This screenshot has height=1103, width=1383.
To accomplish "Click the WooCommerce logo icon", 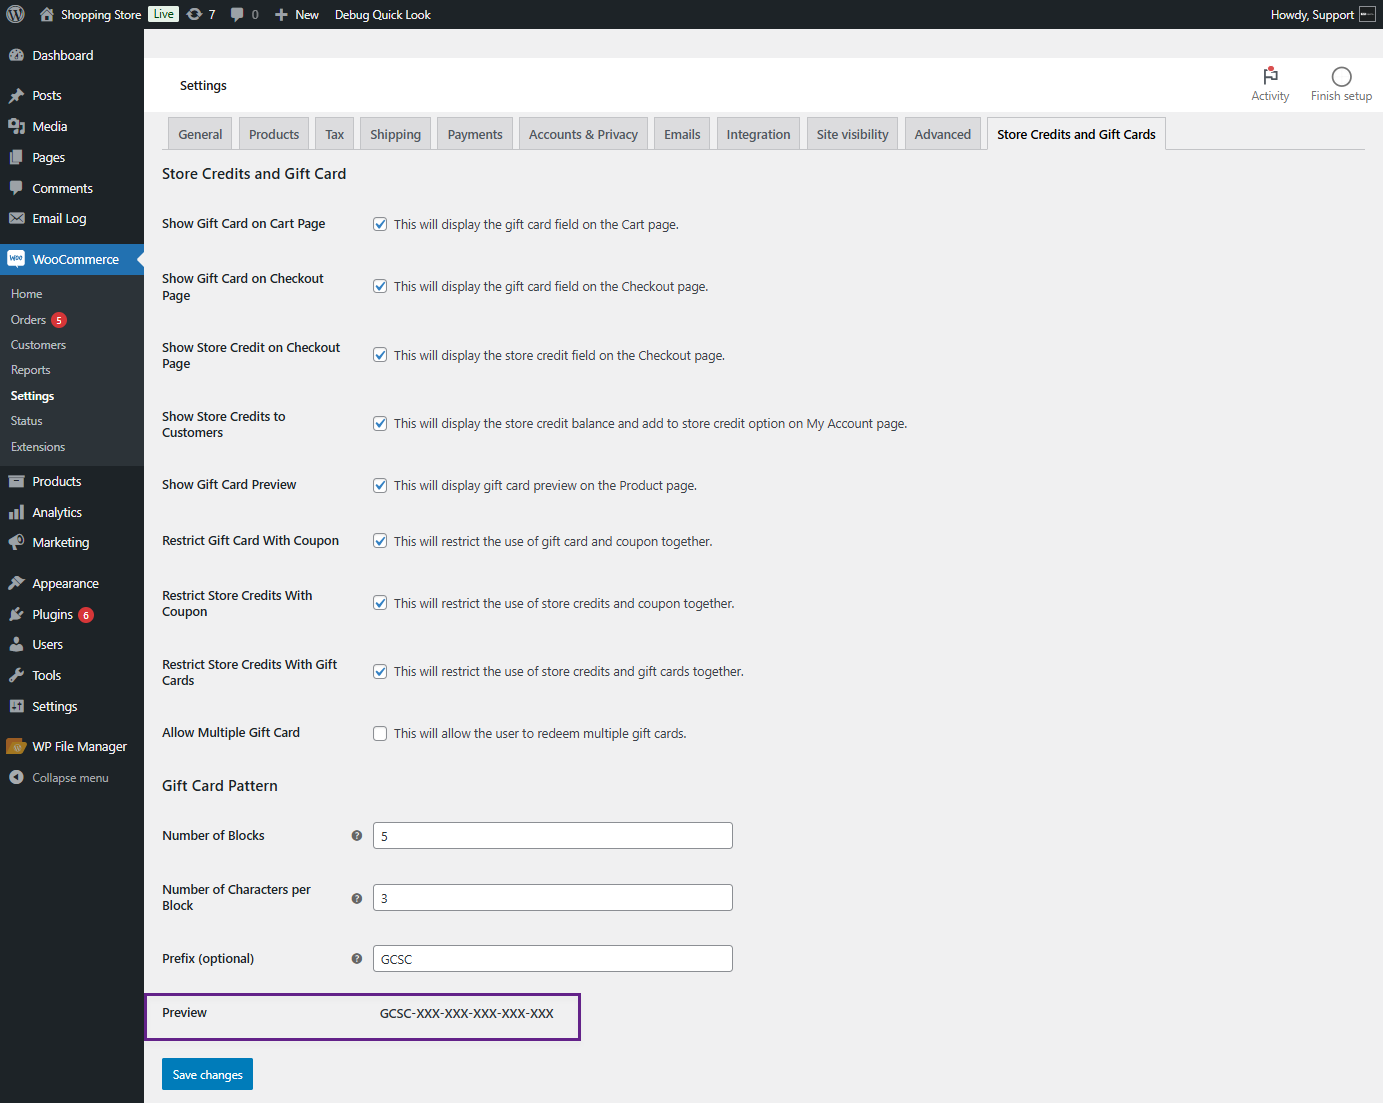I will pos(16,259).
